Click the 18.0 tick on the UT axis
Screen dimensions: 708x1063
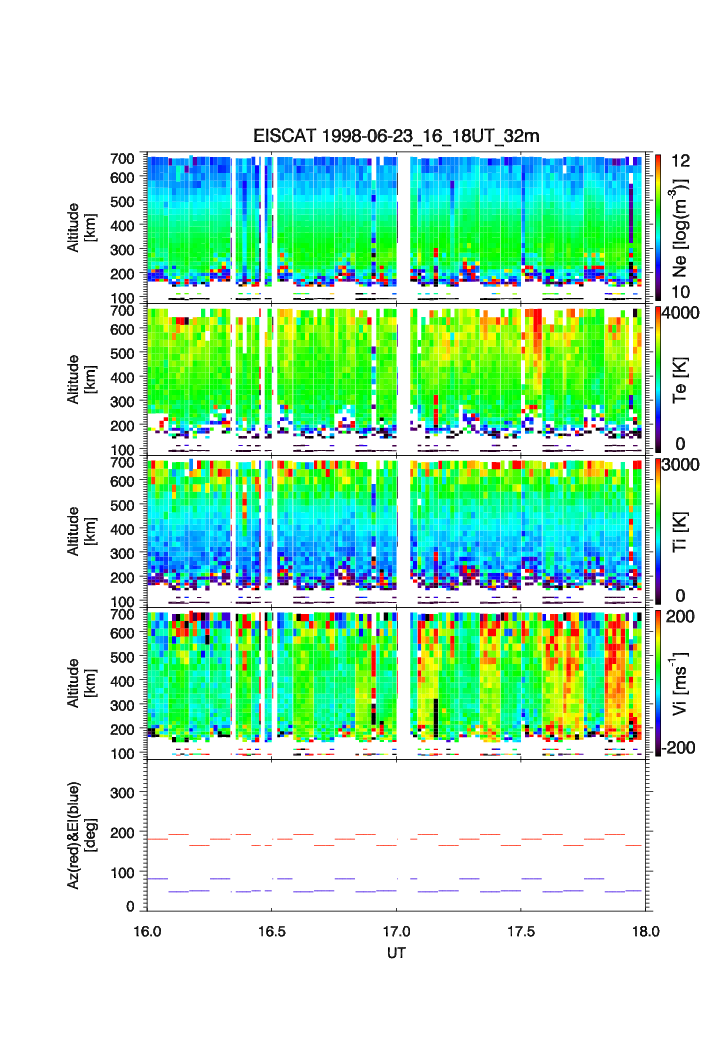pos(645,930)
